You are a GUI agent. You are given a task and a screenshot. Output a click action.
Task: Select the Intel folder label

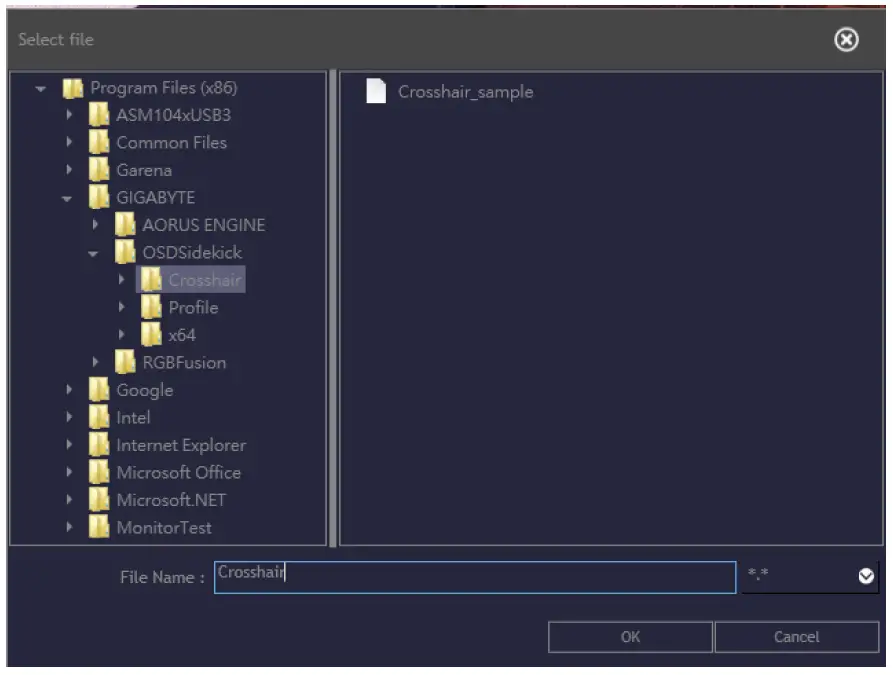point(133,418)
